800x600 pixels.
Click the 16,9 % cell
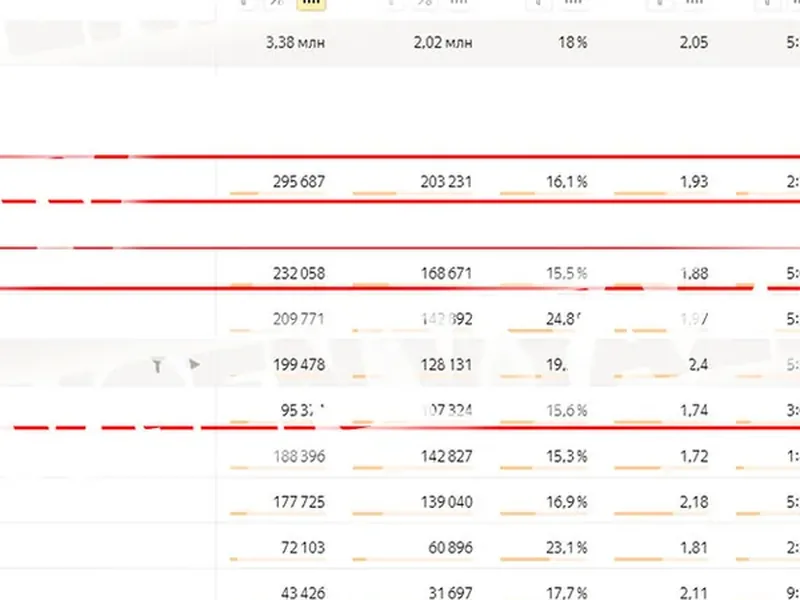(x=566, y=502)
